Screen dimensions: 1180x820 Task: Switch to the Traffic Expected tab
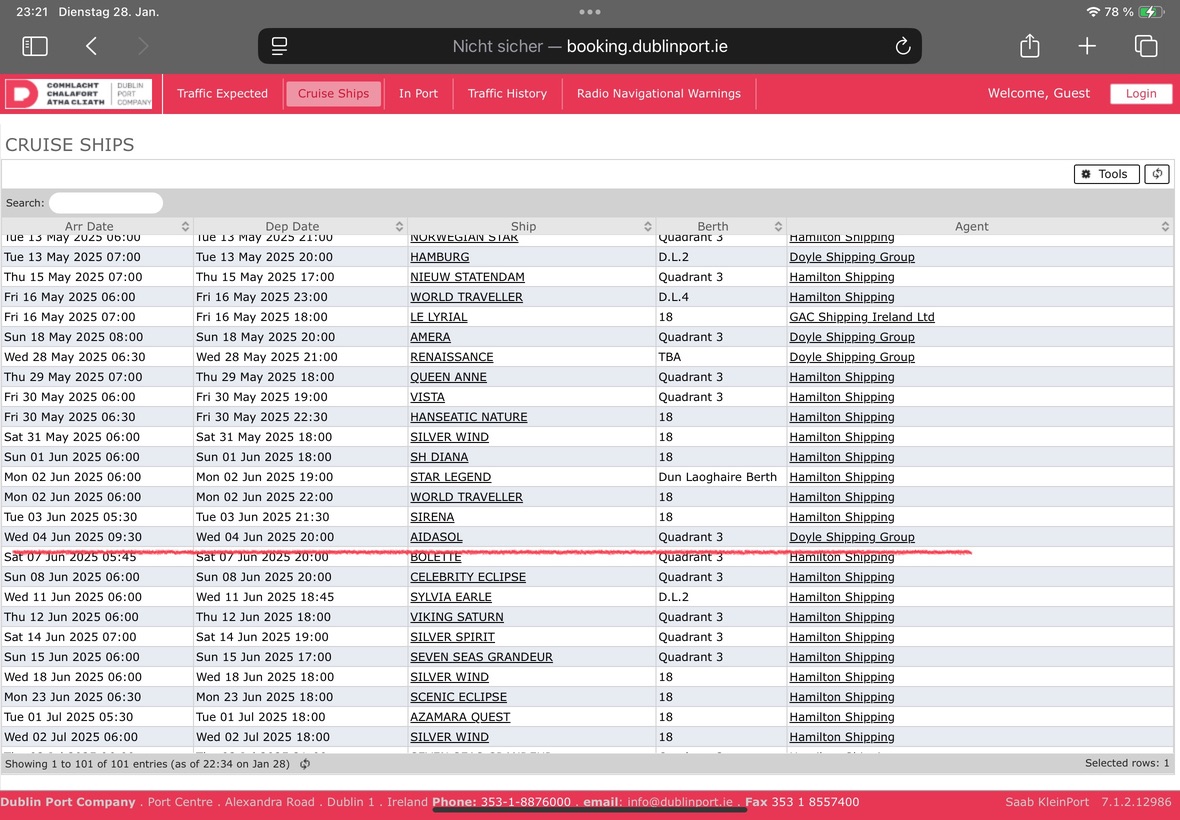[222, 94]
